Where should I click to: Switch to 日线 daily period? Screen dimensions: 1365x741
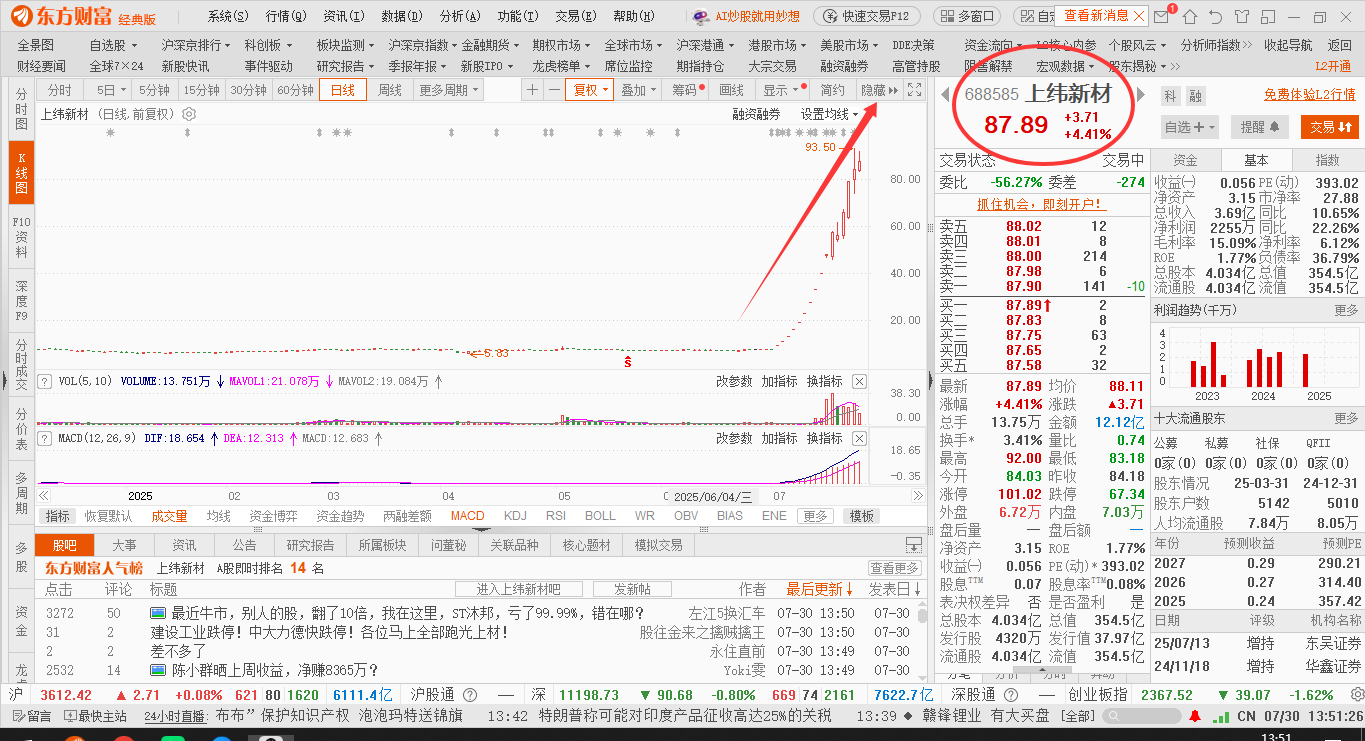click(343, 90)
